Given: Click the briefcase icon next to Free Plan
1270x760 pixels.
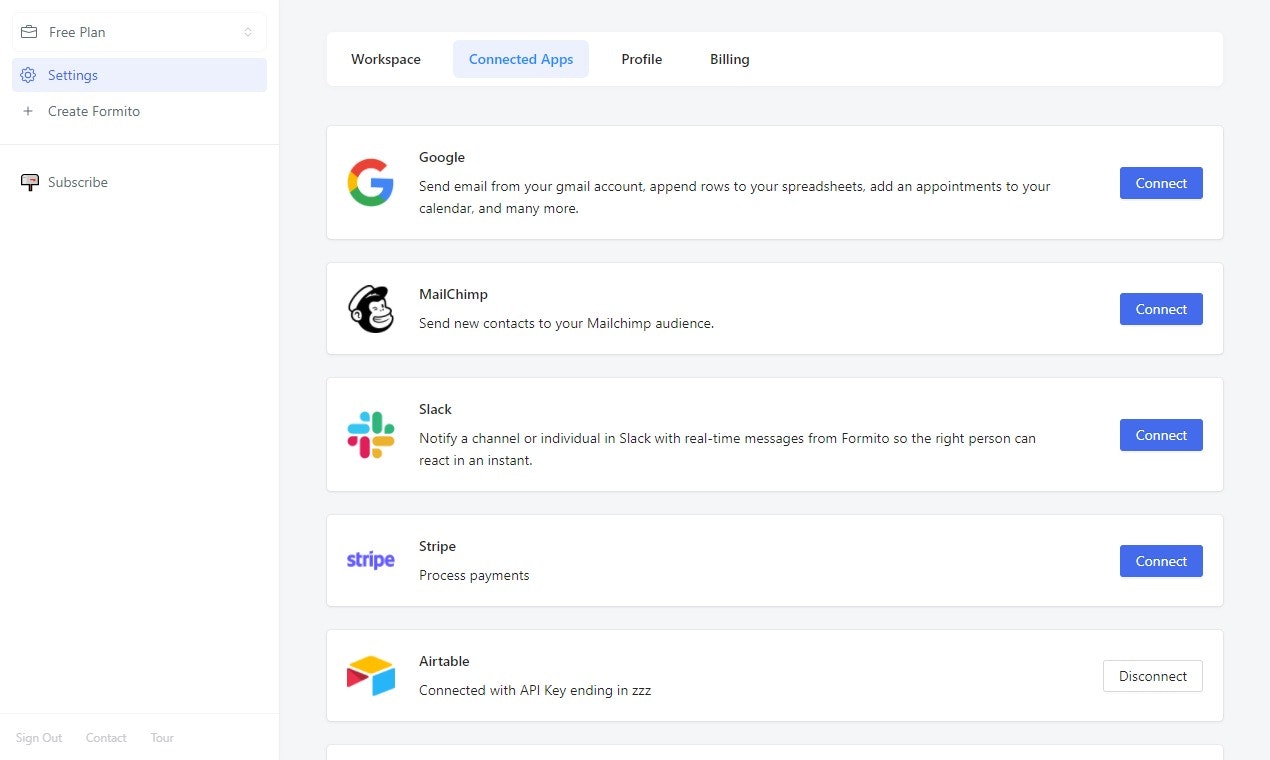Looking at the screenshot, I should (29, 31).
